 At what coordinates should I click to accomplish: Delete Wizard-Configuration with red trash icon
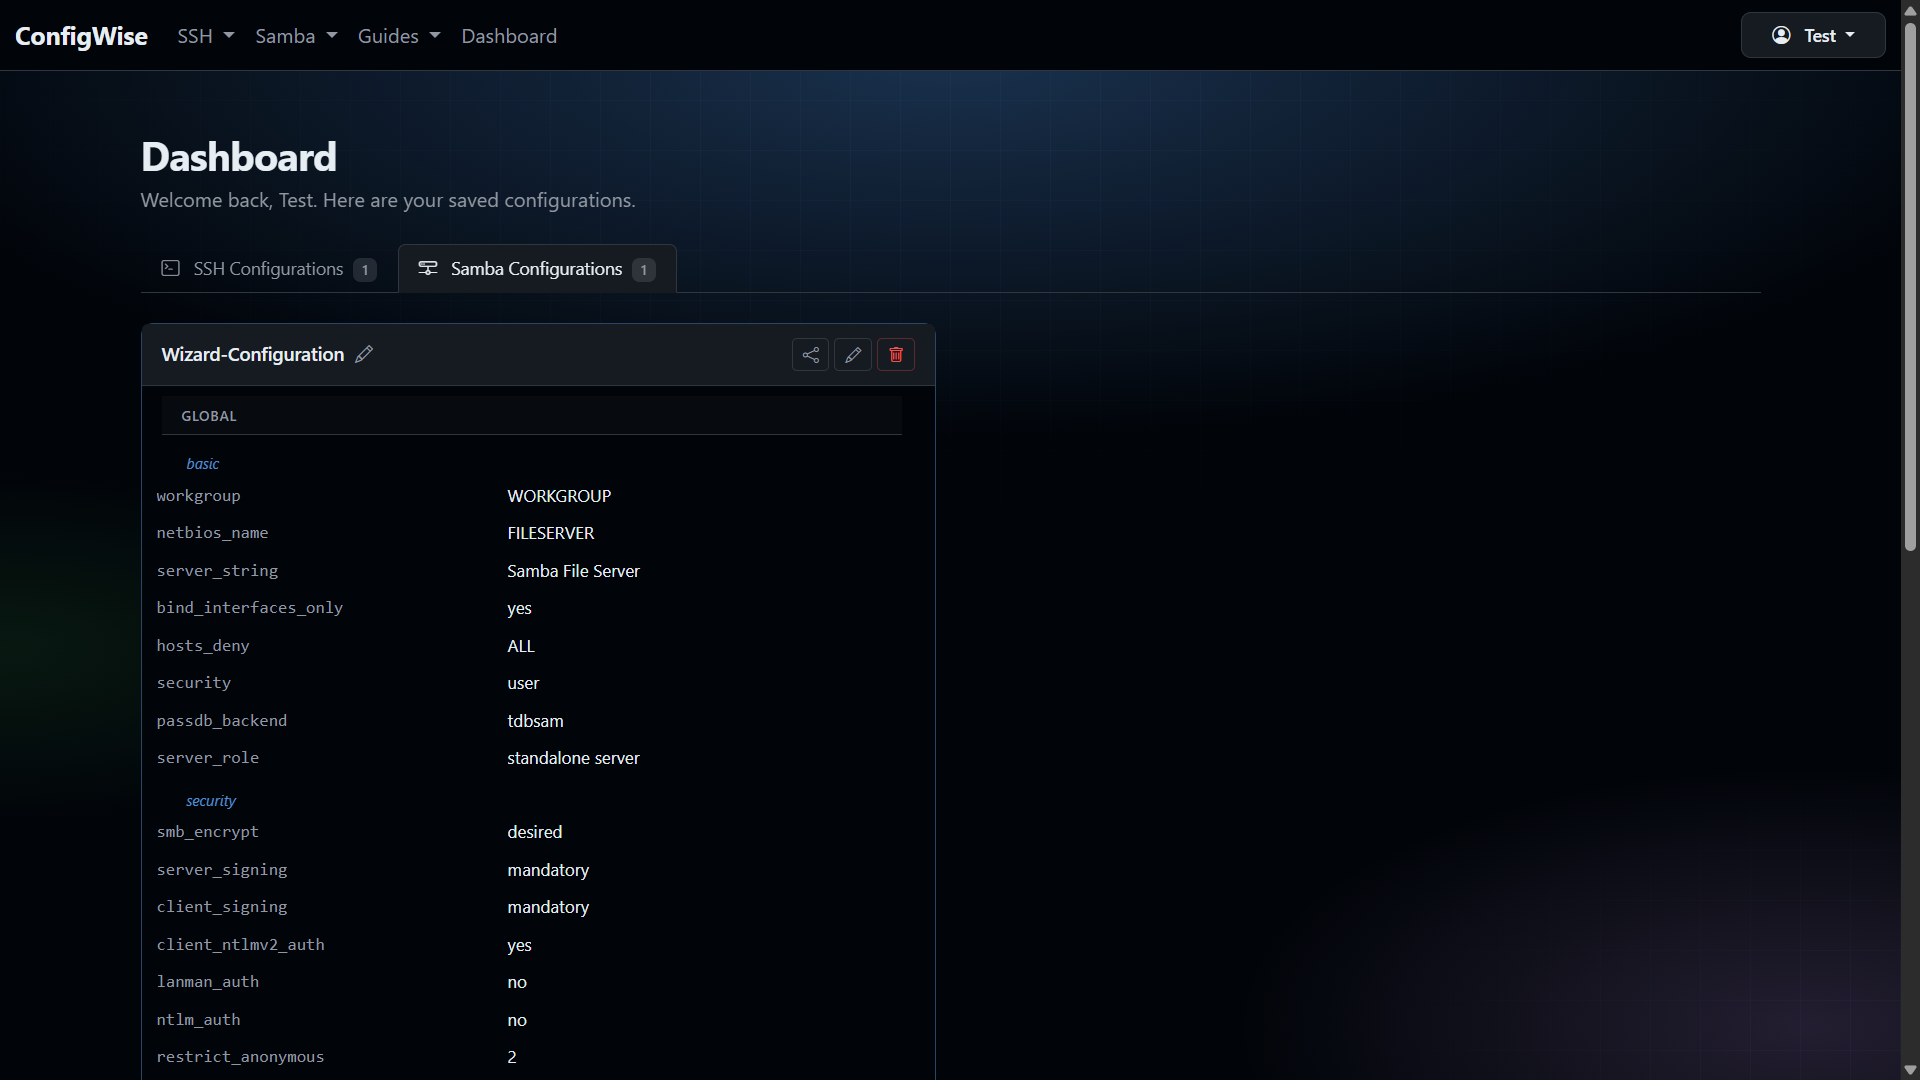coord(896,355)
